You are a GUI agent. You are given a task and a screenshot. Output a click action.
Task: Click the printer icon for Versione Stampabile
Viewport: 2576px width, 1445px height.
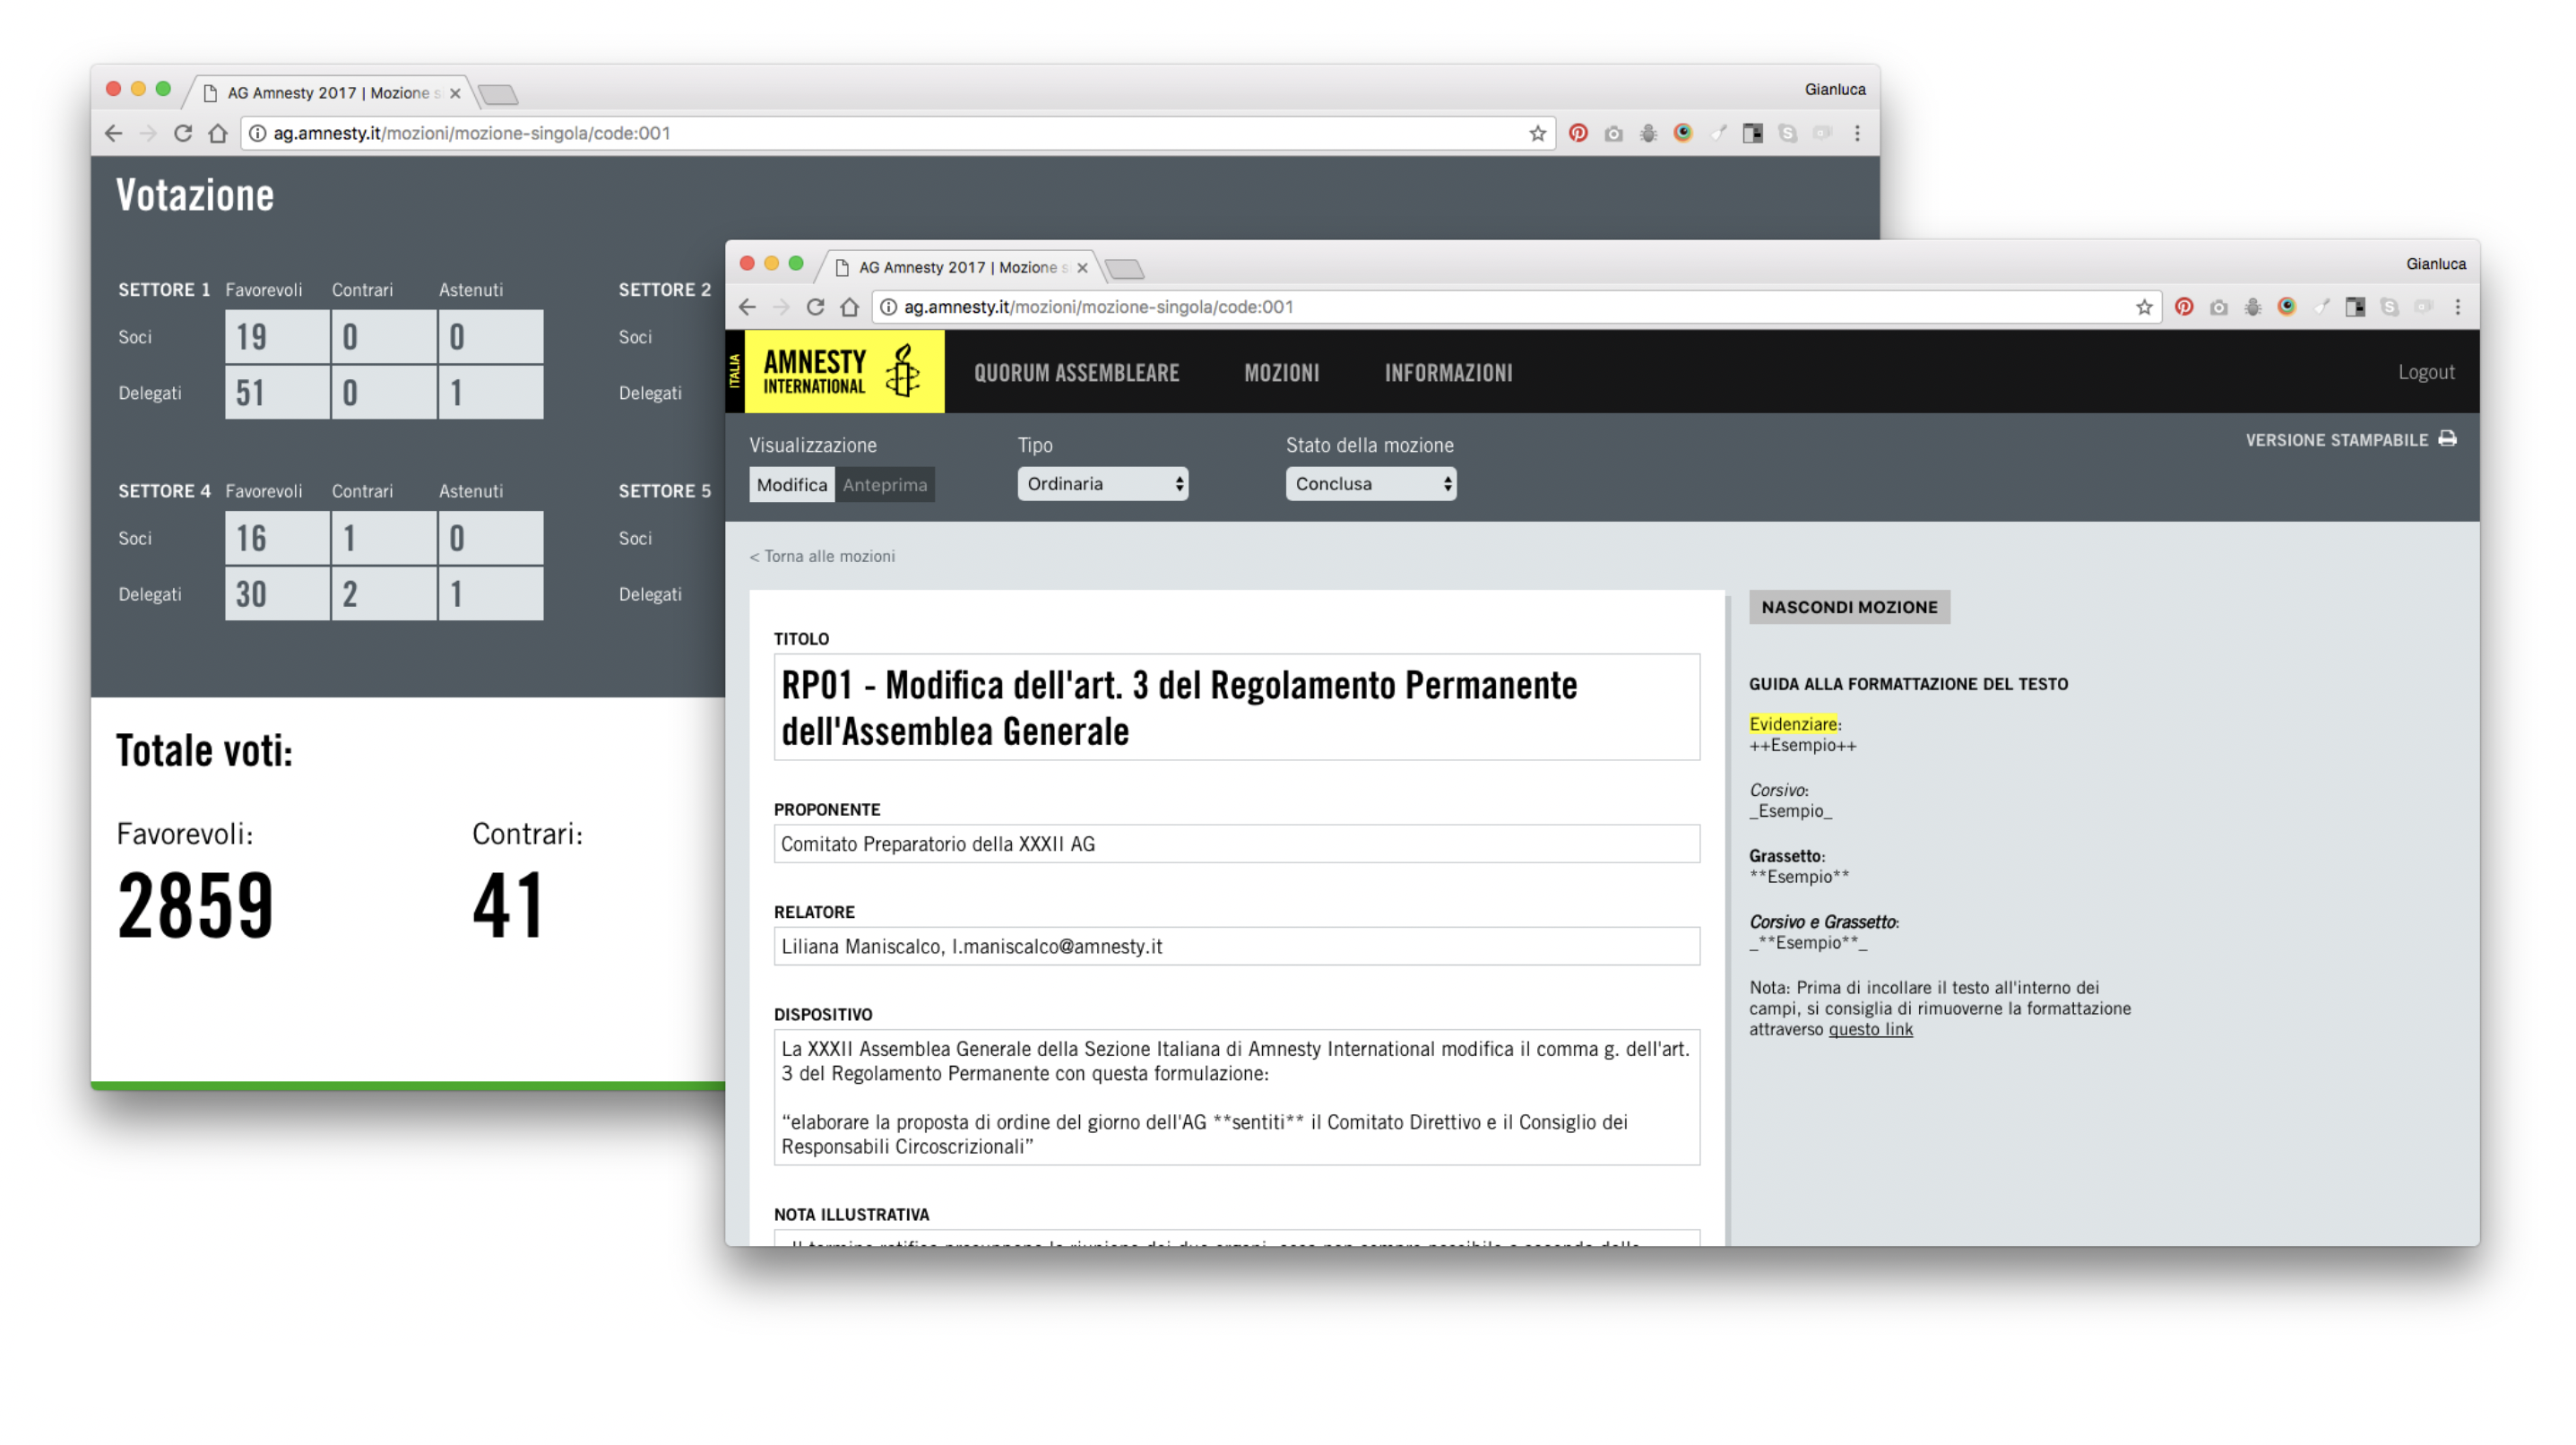(2447, 439)
